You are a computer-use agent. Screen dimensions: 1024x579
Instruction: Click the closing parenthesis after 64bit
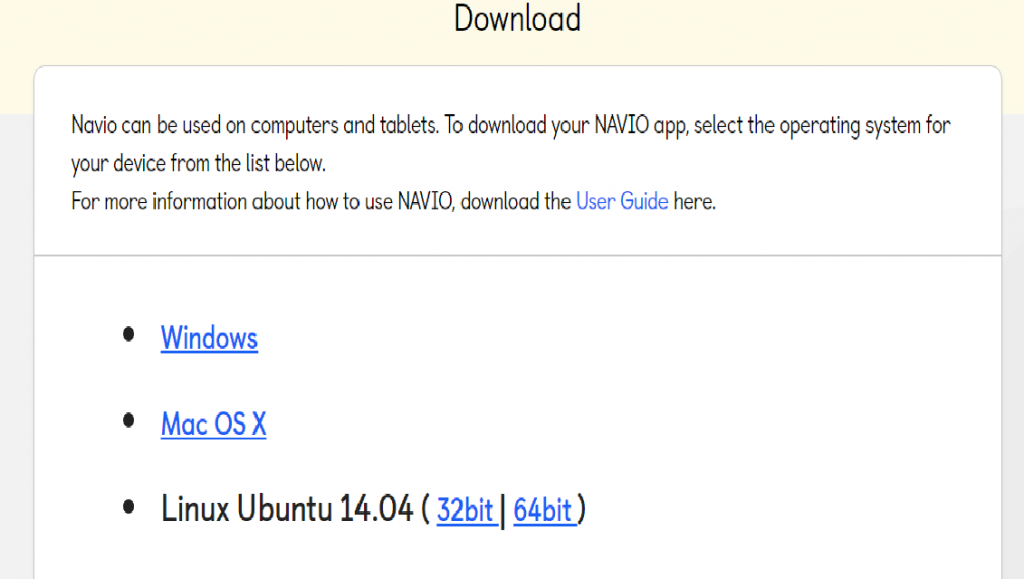pyautogui.click(x=581, y=510)
